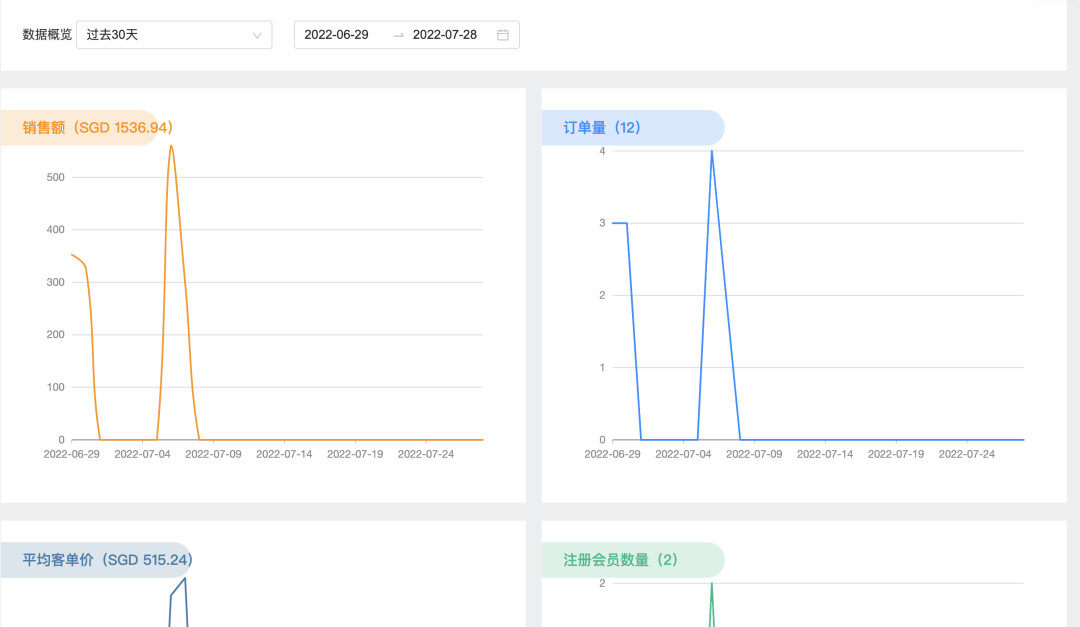Click the peak in the 平均客单价 chart
Image resolution: width=1080 pixels, height=627 pixels.
coord(184,579)
